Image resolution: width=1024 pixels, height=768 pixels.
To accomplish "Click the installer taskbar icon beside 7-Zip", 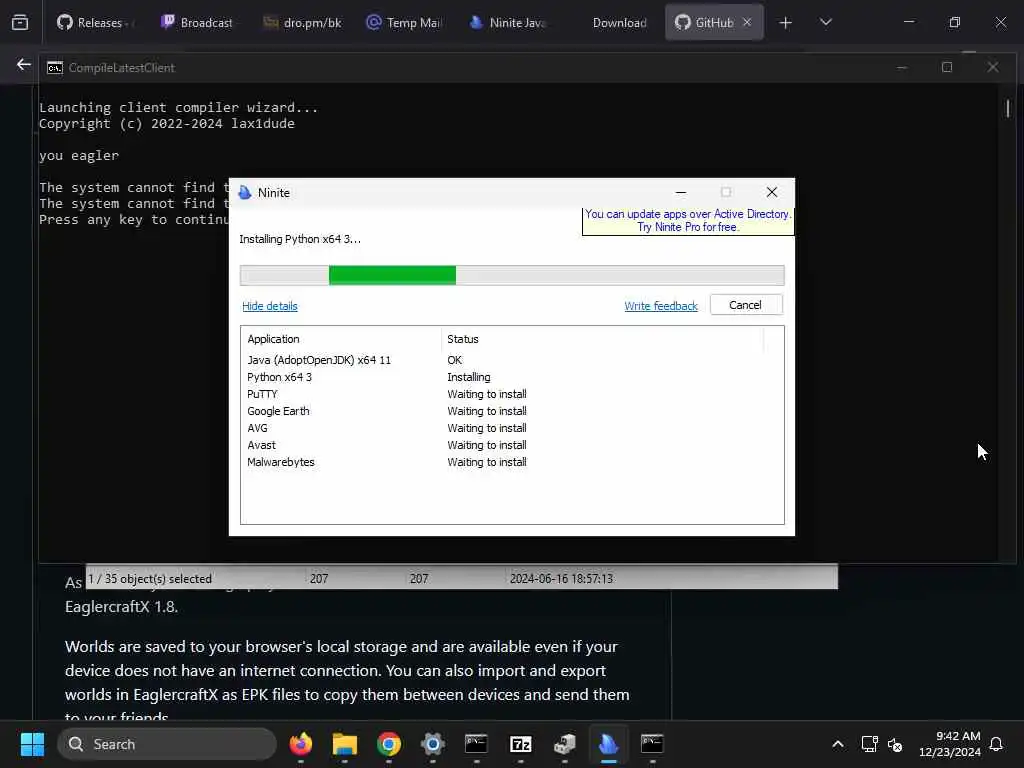I will pyautogui.click(x=564, y=744).
